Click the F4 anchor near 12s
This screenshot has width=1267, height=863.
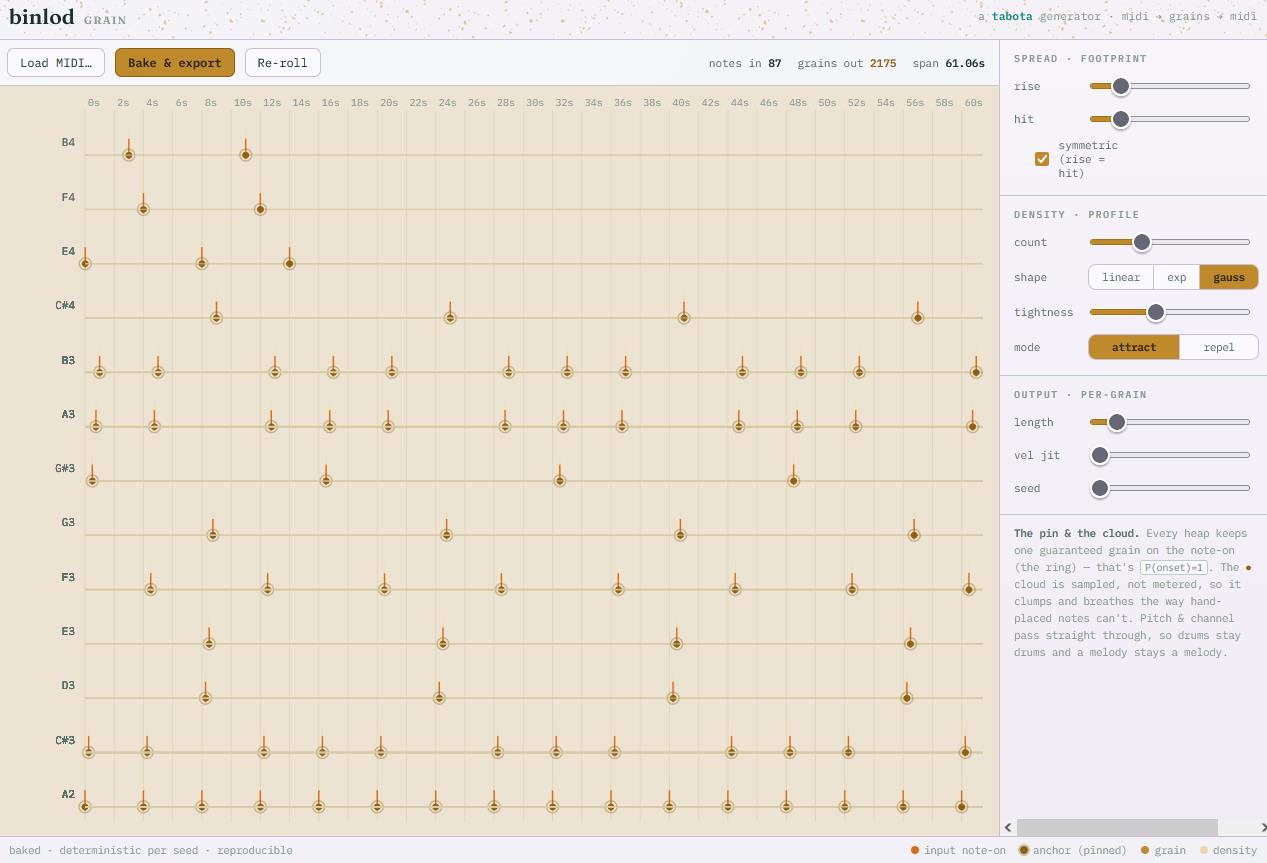(x=261, y=209)
